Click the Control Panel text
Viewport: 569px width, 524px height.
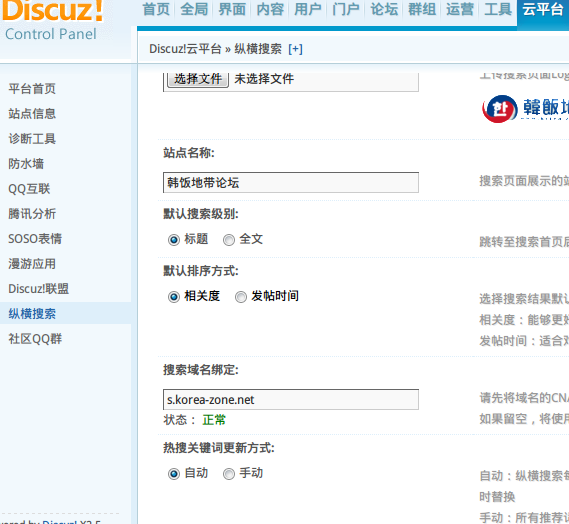51,34
